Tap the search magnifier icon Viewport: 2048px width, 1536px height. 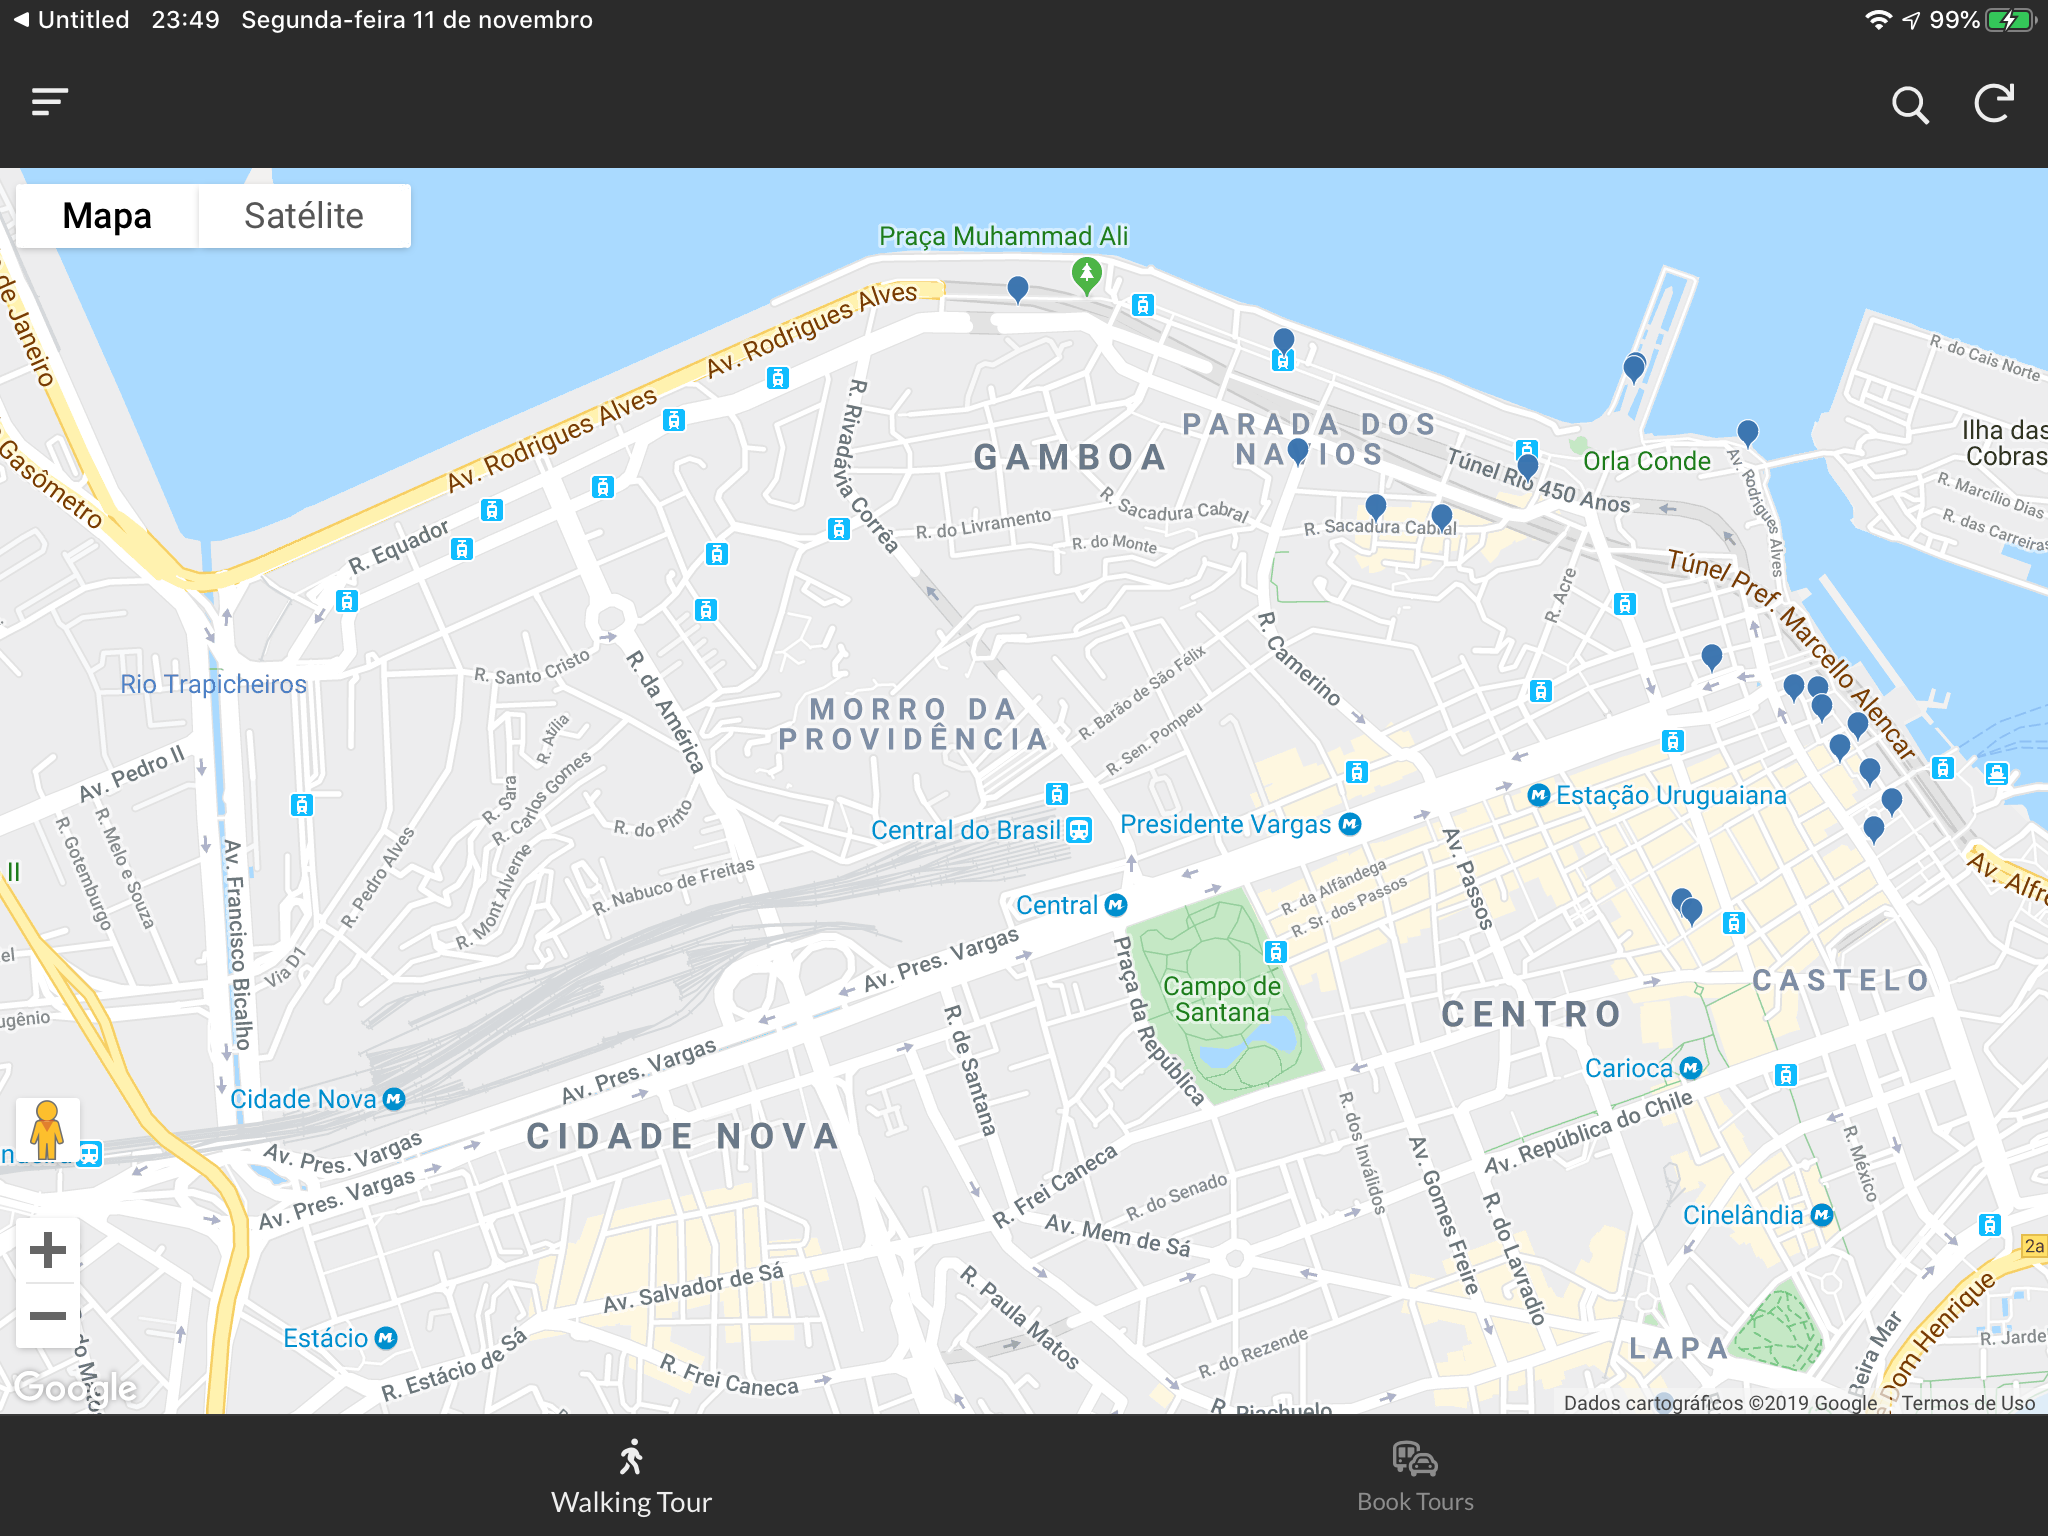(x=1909, y=104)
